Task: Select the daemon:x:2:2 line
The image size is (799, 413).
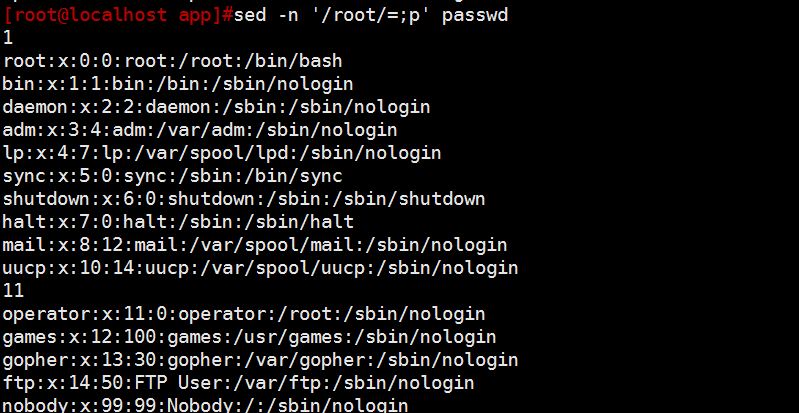Action: click(x=216, y=107)
